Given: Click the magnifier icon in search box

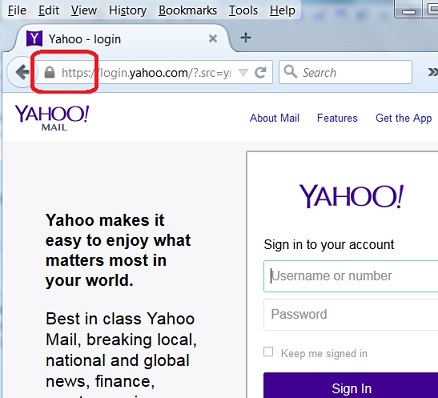Looking at the screenshot, I should coord(290,71).
